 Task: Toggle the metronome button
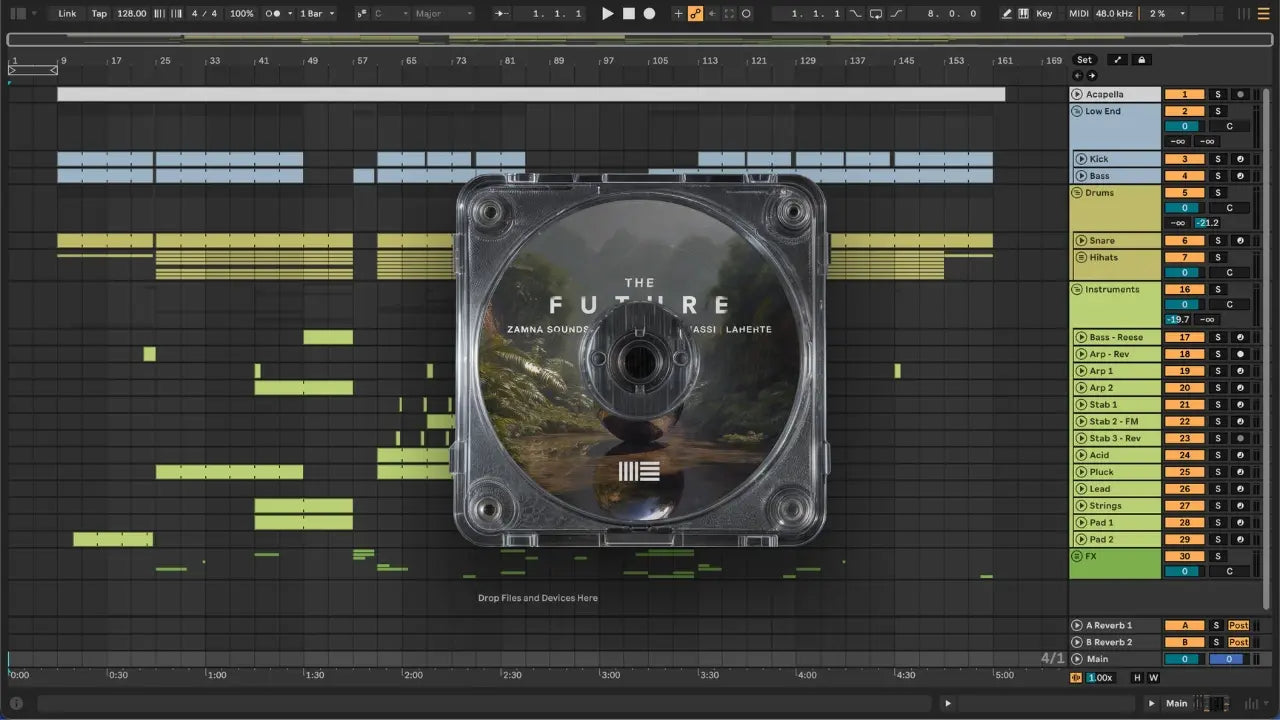(273, 14)
